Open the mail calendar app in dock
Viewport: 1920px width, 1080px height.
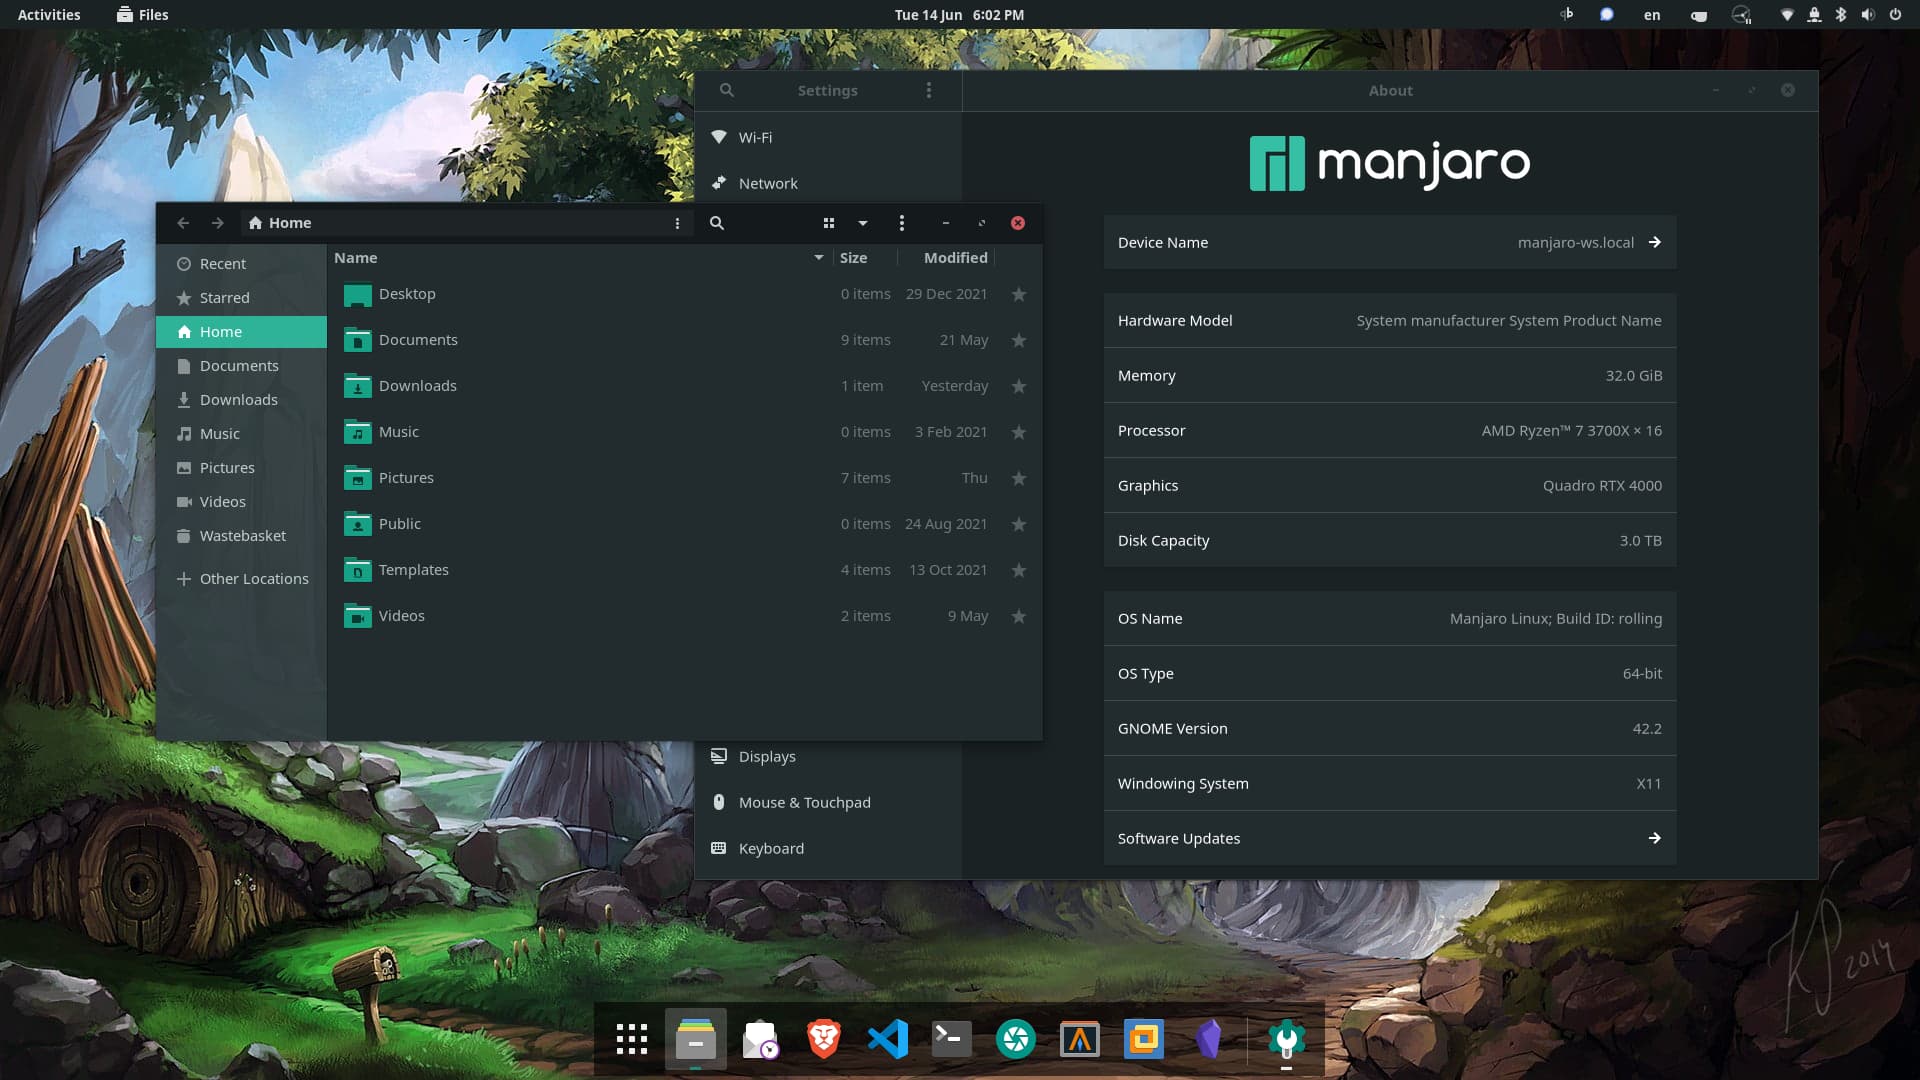point(760,1039)
